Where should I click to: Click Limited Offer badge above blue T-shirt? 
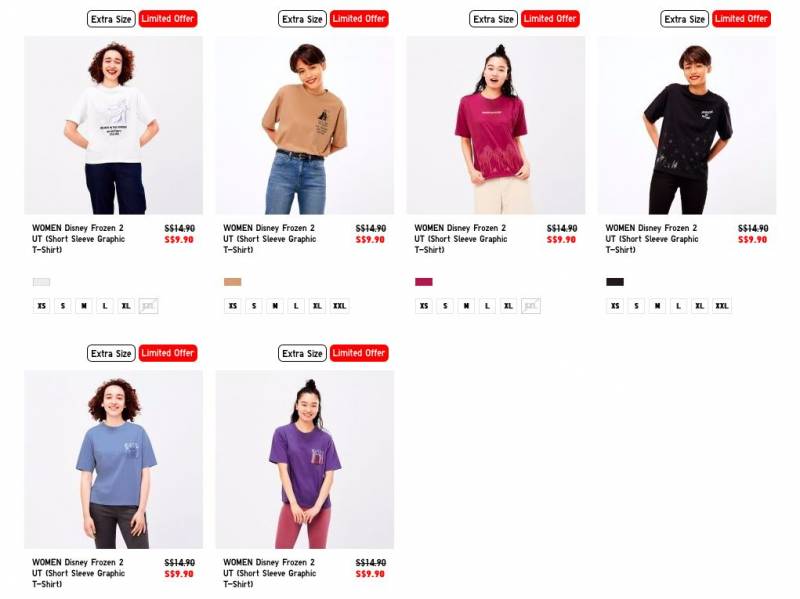pos(168,353)
